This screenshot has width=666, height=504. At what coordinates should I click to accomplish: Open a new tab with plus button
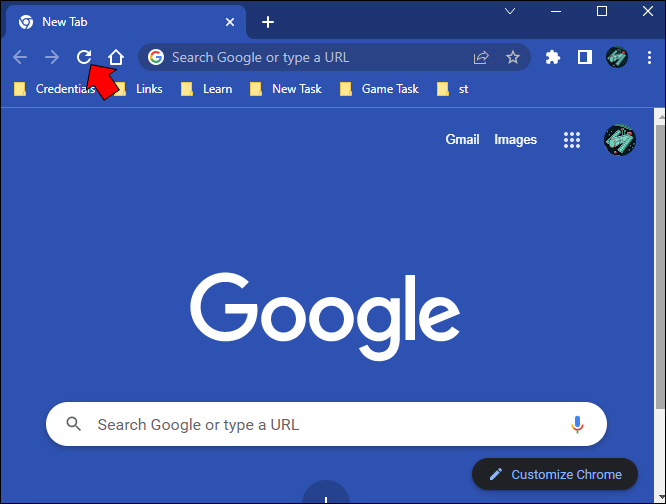click(x=268, y=22)
